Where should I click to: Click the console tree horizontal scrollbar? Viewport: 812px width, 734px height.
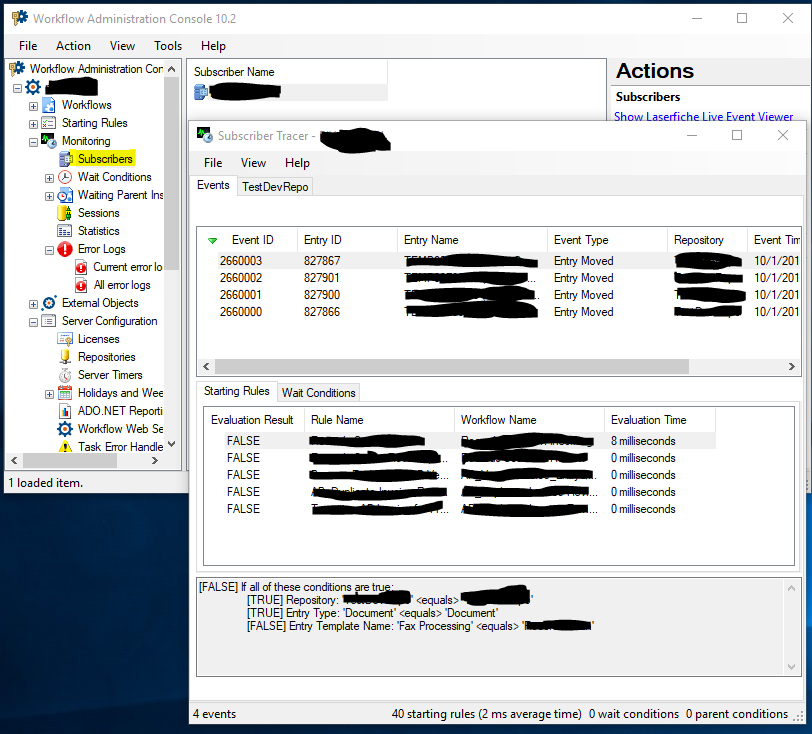point(70,460)
